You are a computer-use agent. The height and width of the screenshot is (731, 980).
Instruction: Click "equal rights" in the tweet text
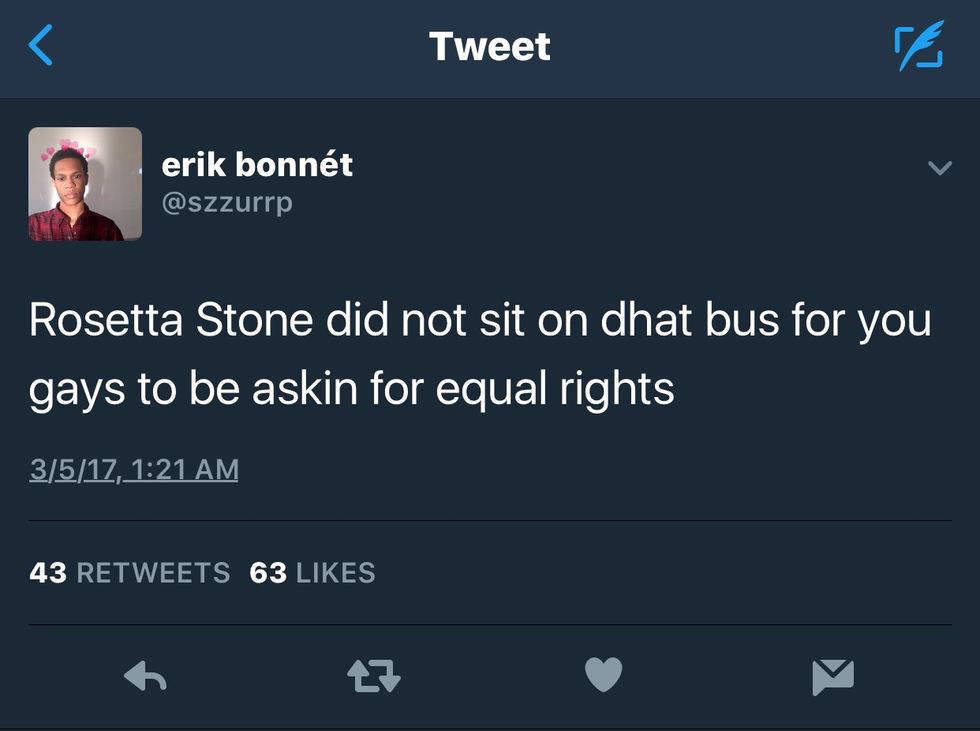point(554,389)
